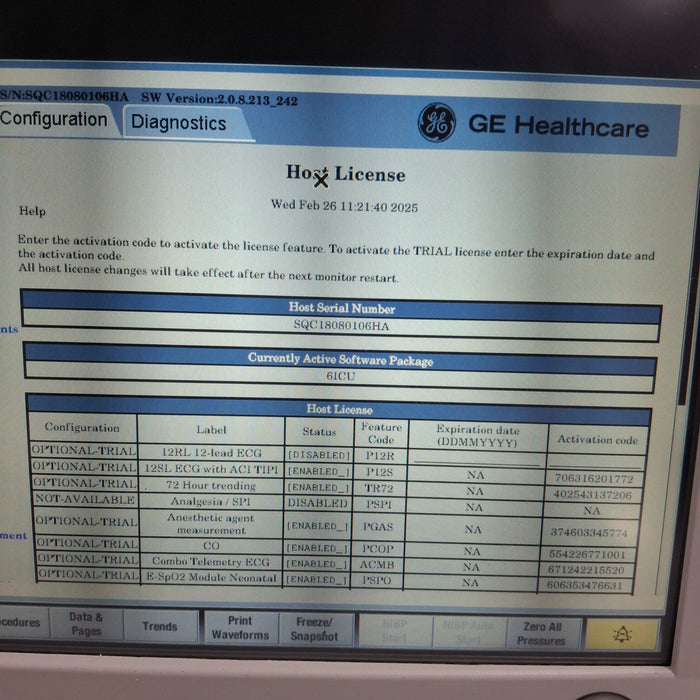Click active software package value 6ICU

pyautogui.click(x=341, y=376)
